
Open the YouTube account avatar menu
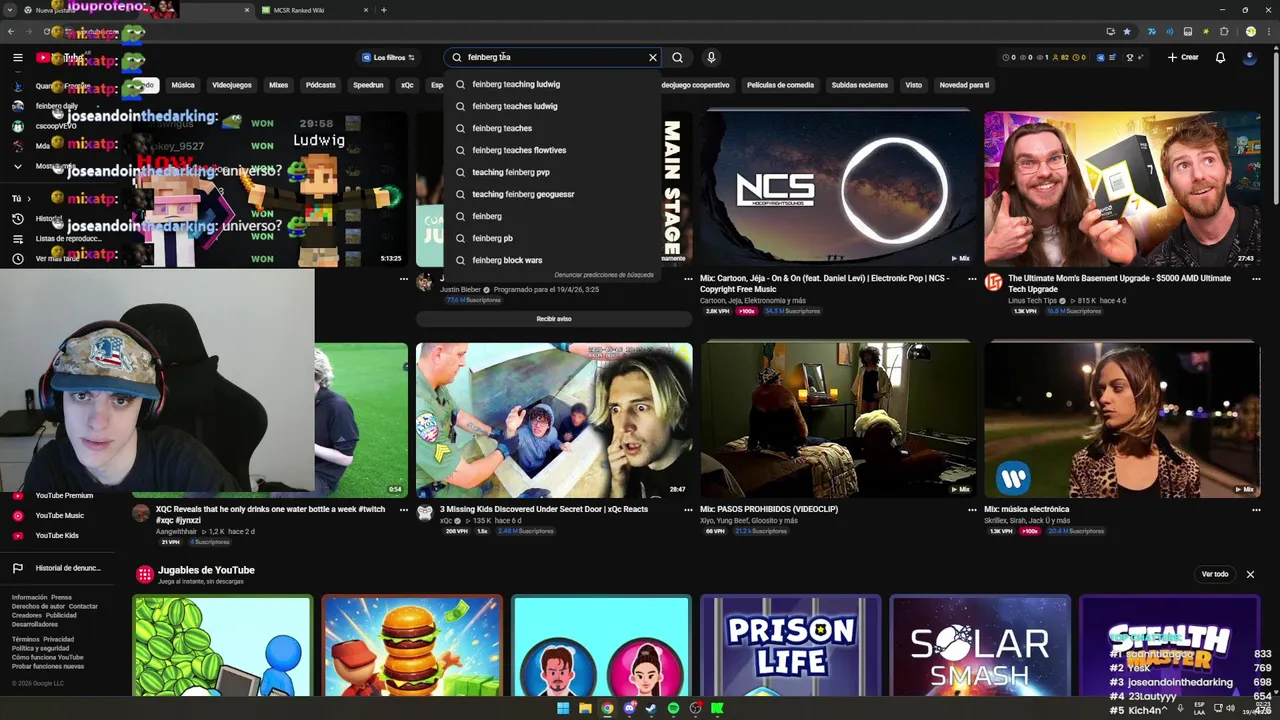pyautogui.click(x=1250, y=58)
